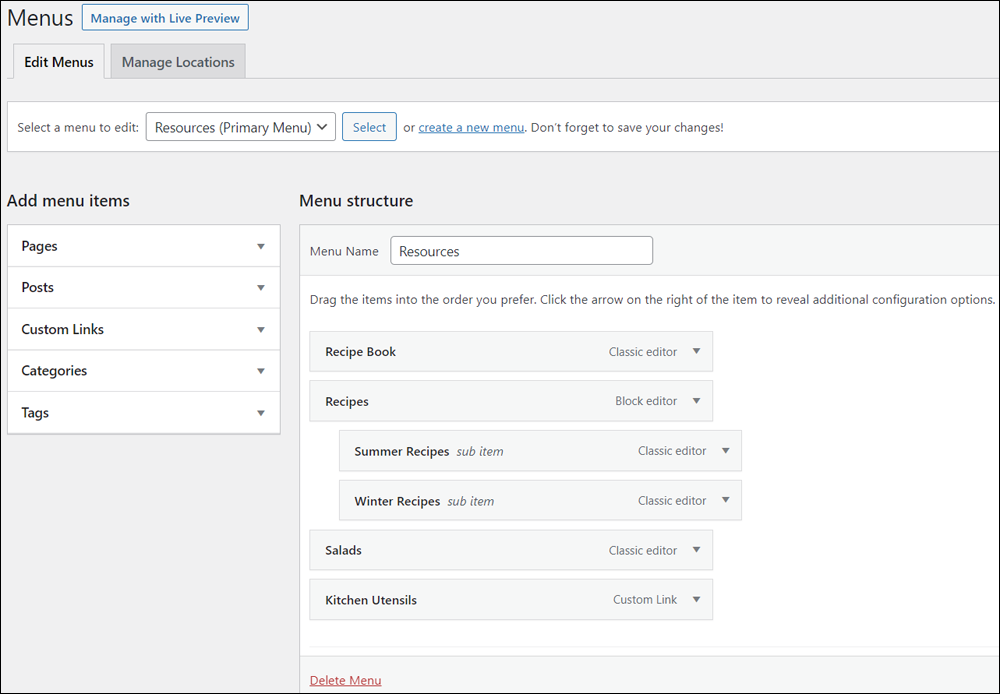Image resolution: width=1000 pixels, height=694 pixels.
Task: Expand Recipe Book item options arrow
Action: click(696, 351)
